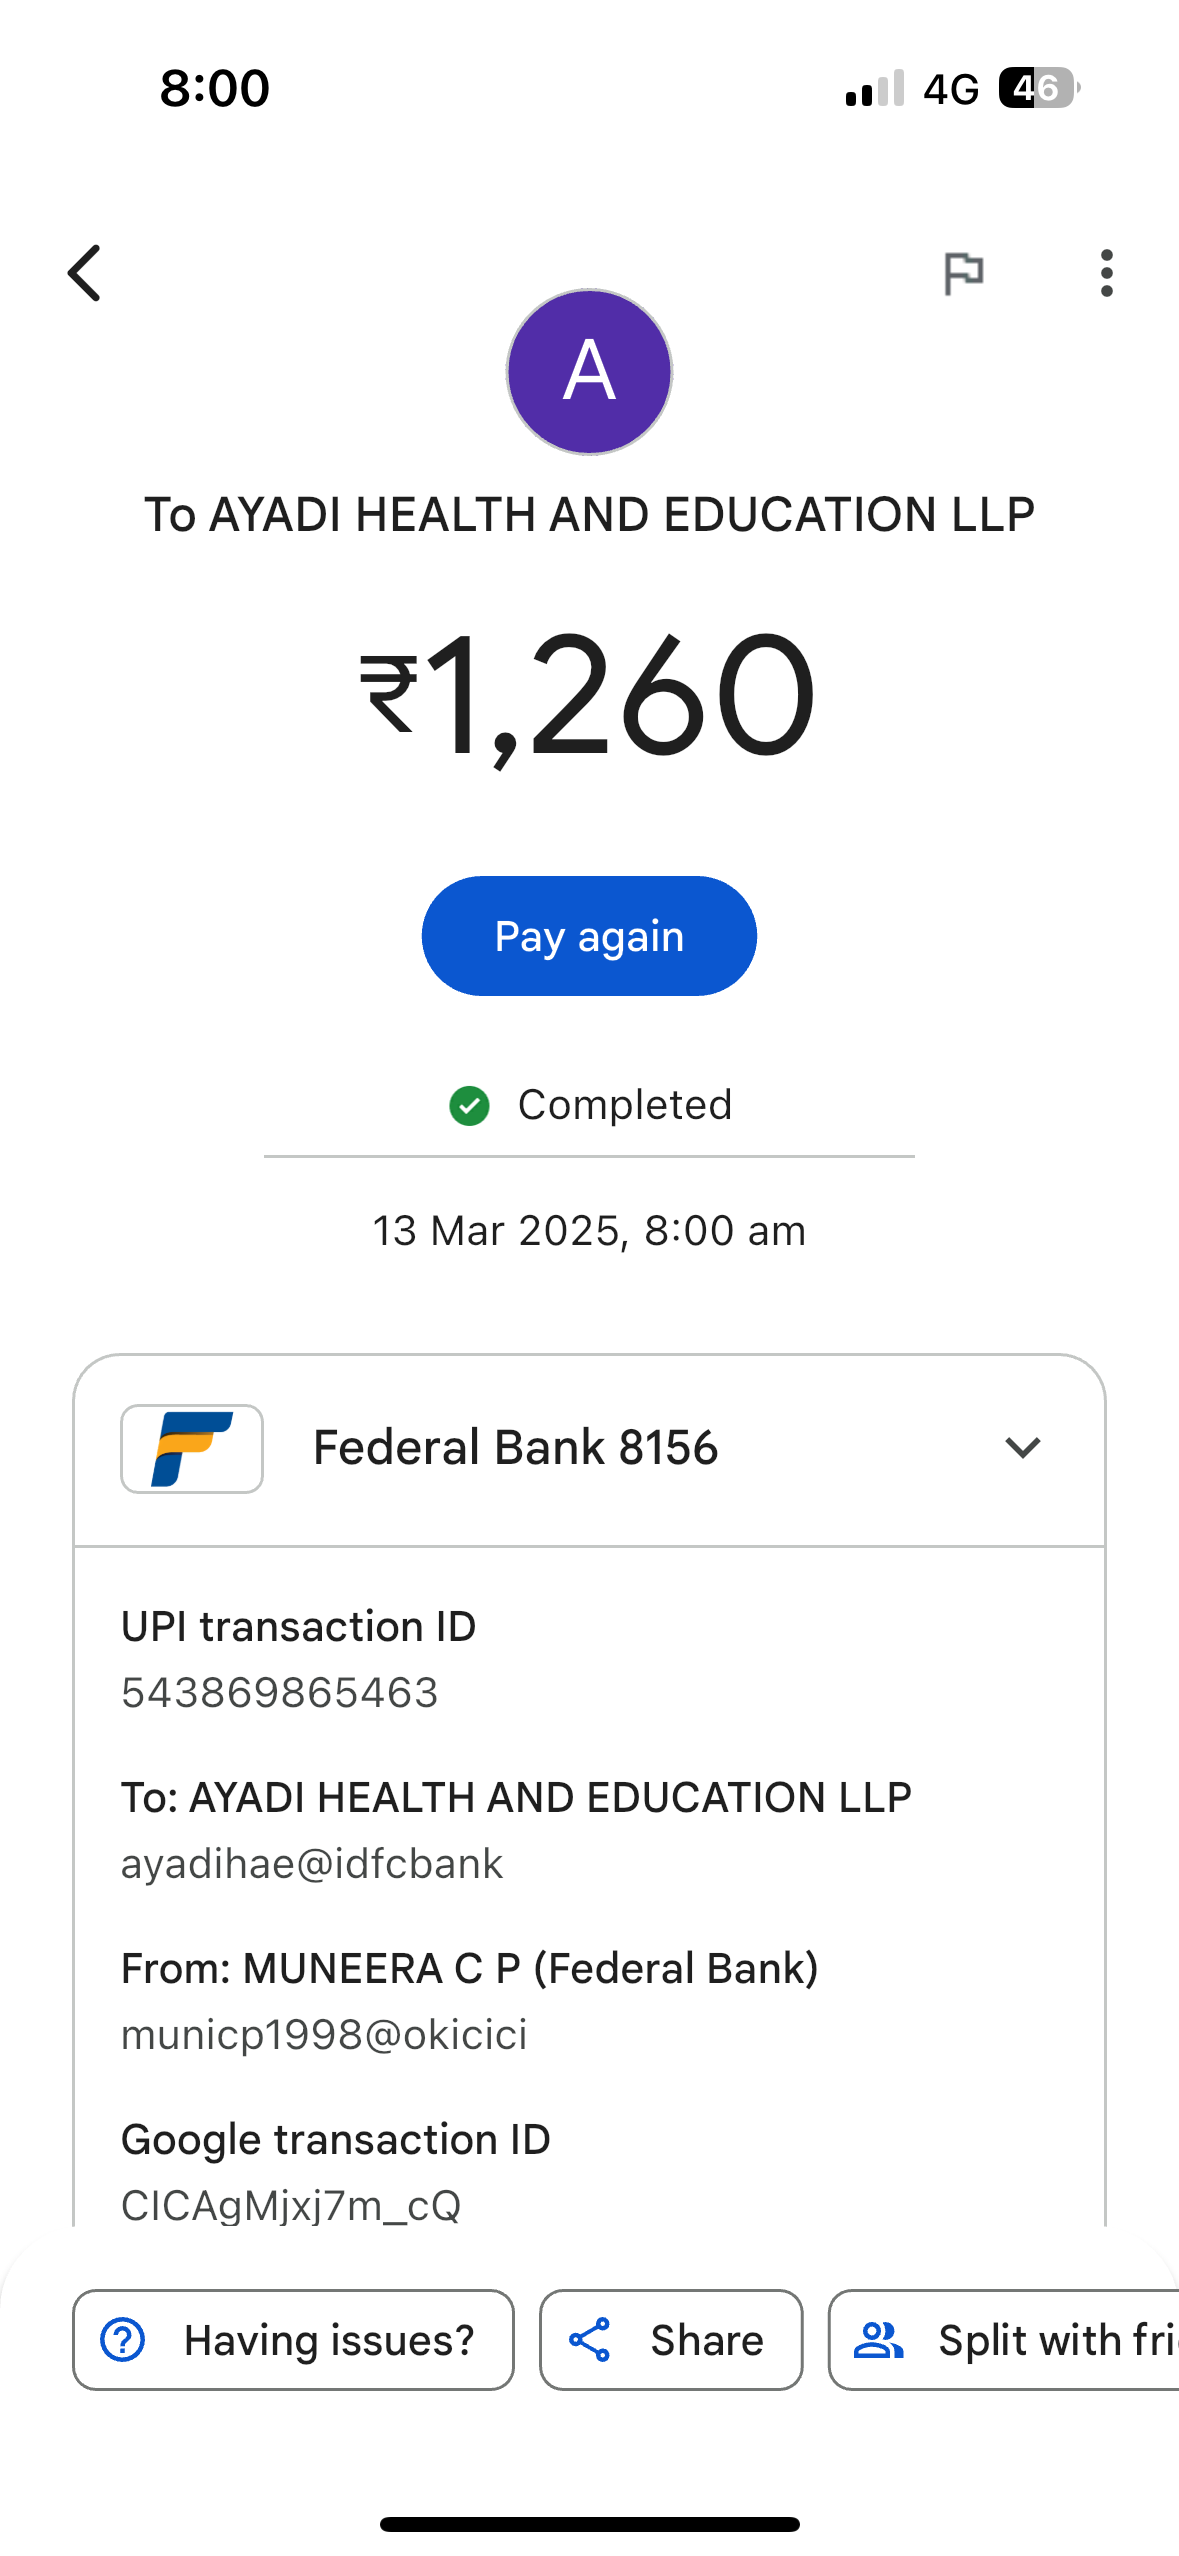
Task: Open the Having issues? help button
Action: point(293,2340)
